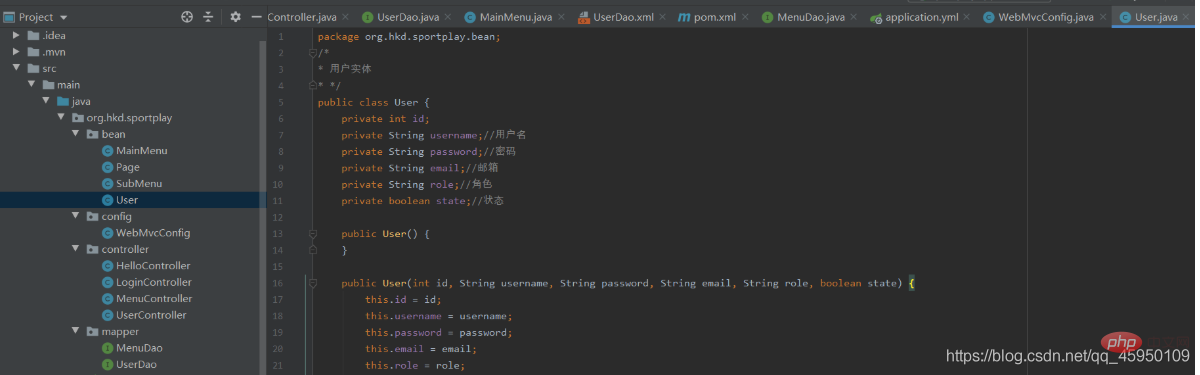The width and height of the screenshot is (1200, 375).
Task: Select the .idea folder in tree
Action: click(x=46, y=35)
